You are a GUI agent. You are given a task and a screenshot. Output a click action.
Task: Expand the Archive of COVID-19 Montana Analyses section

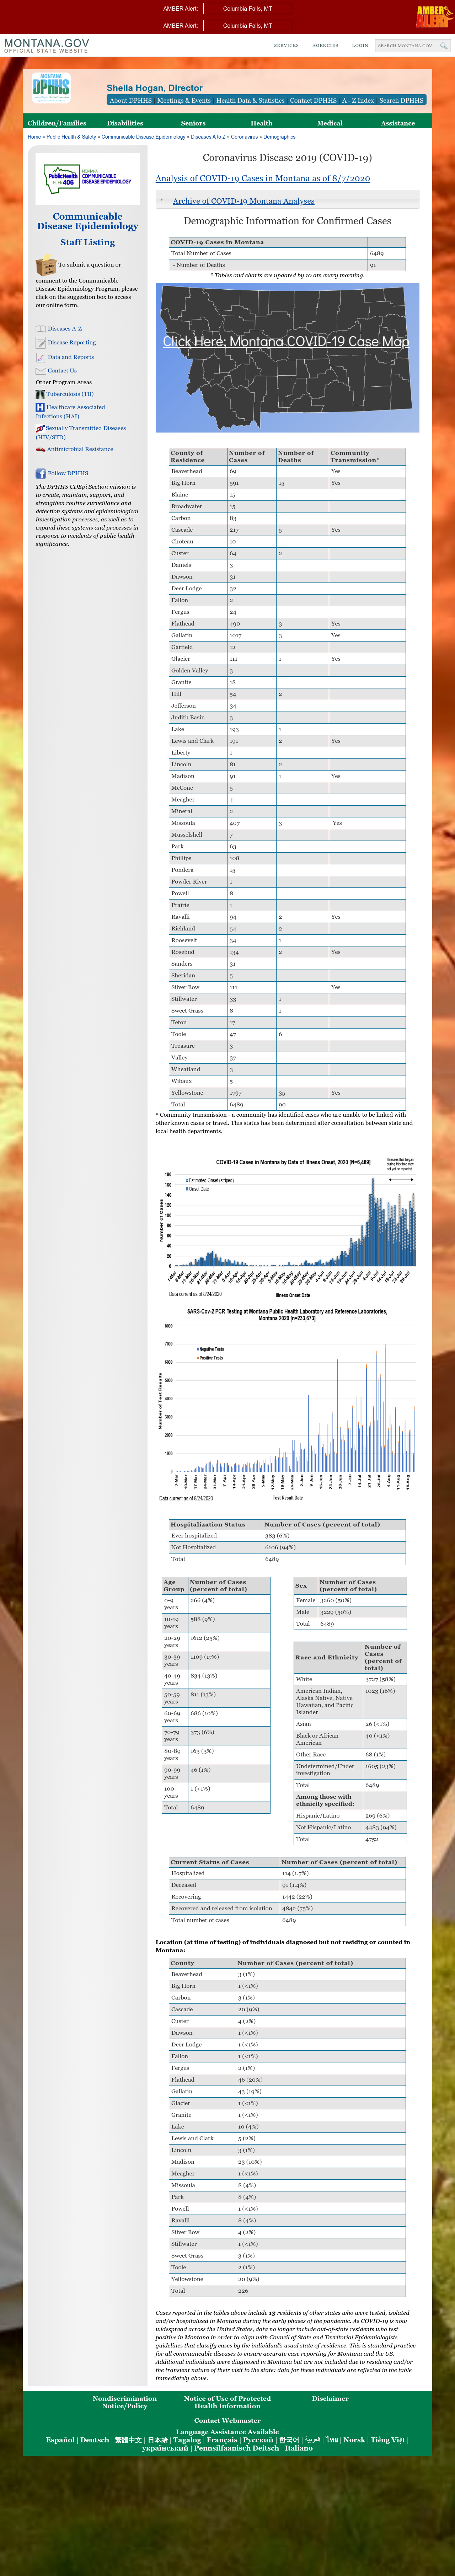243,201
